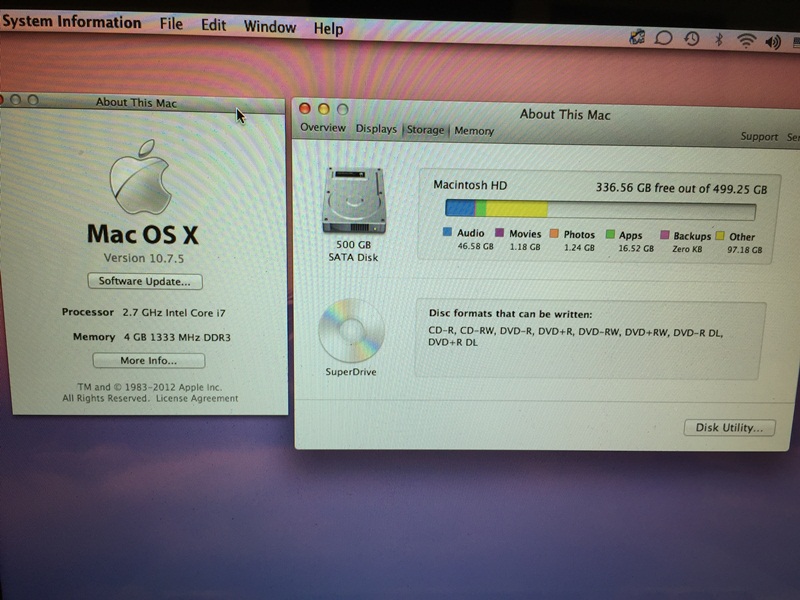Zoom the small About This Mac window
The width and height of the screenshot is (800, 600).
[x=33, y=100]
